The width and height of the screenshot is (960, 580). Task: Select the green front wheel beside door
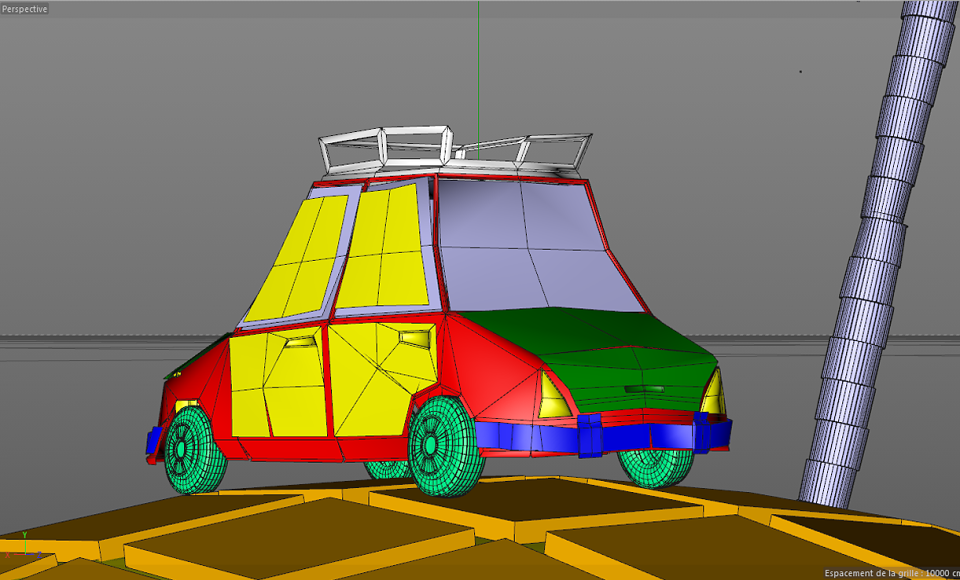pos(444,445)
